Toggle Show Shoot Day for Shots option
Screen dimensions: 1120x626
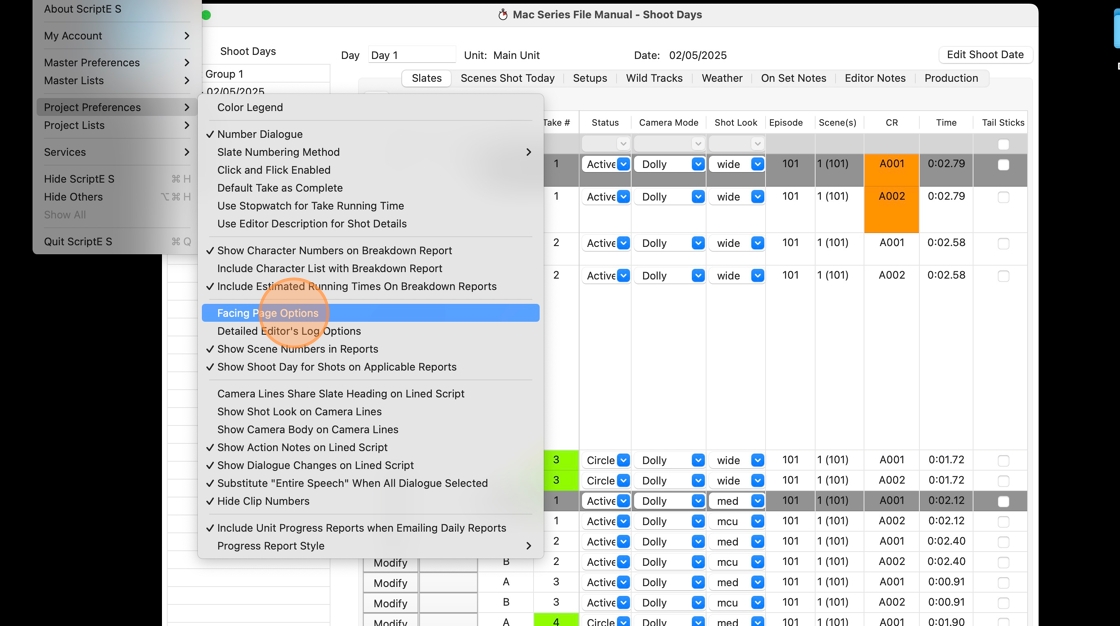point(370,367)
